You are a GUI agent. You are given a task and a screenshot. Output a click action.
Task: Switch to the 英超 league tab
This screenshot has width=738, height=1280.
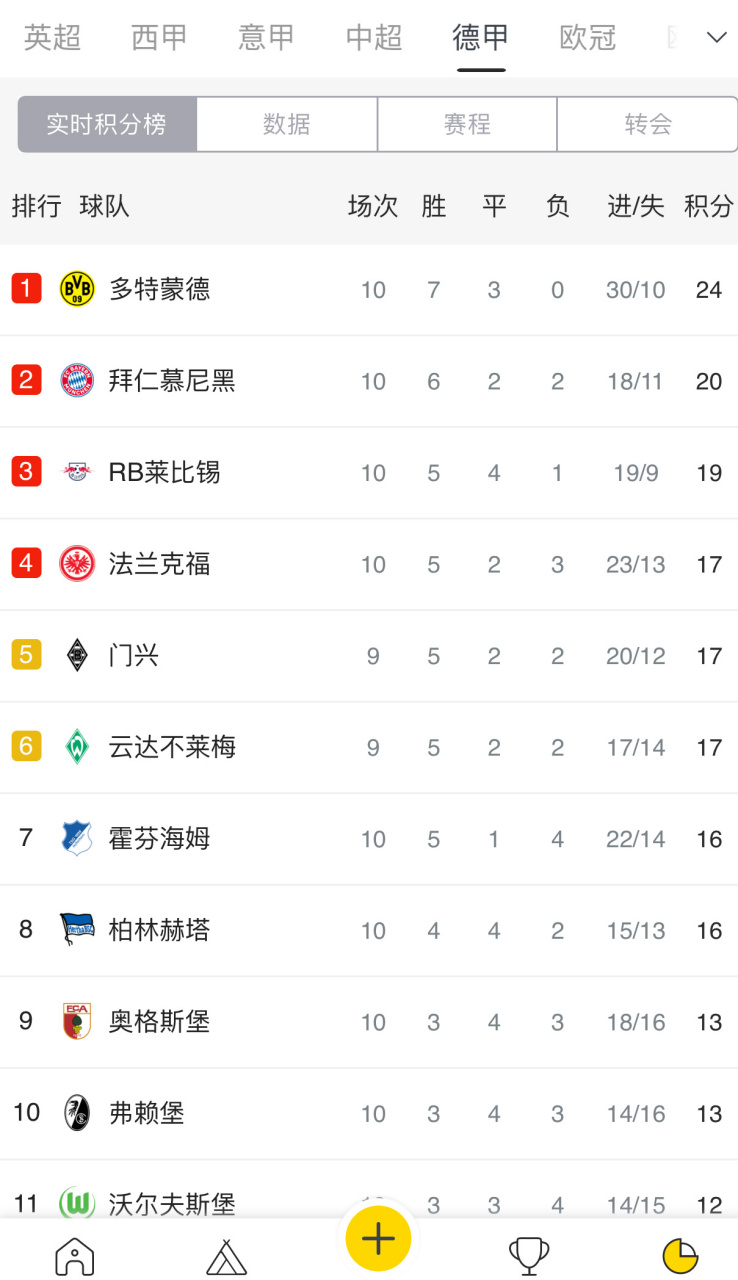[52, 38]
